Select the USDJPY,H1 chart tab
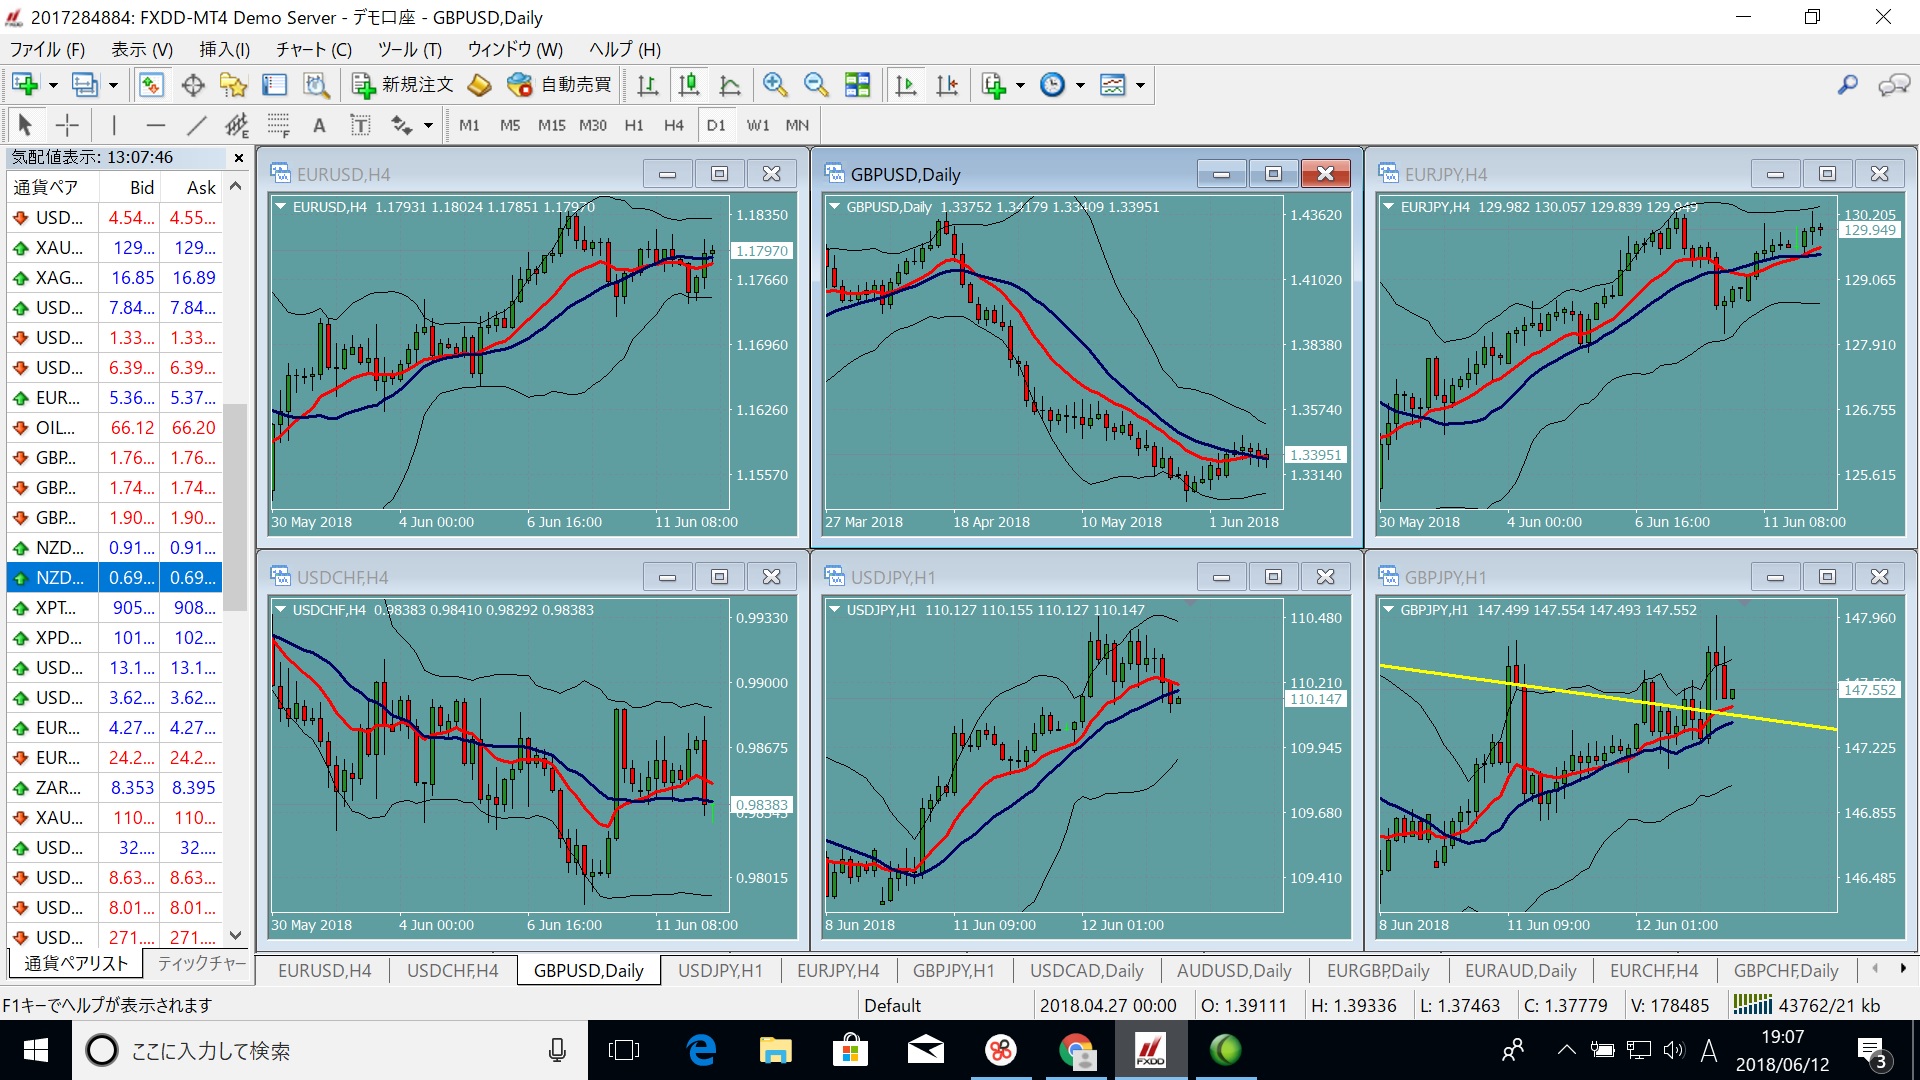1920x1080 pixels. pyautogui.click(x=720, y=970)
